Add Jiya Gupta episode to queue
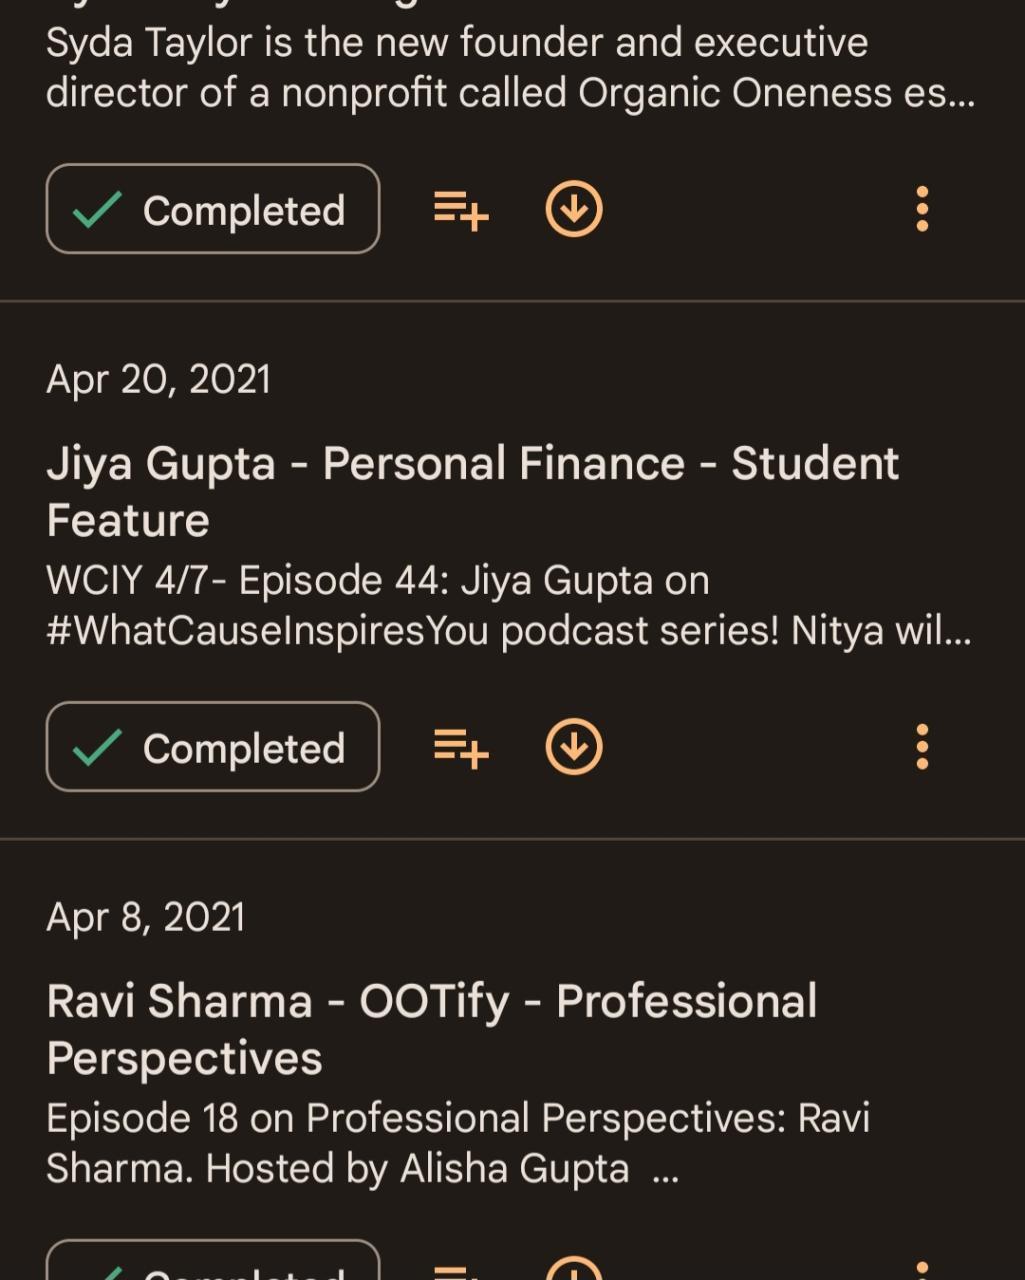Image resolution: width=1025 pixels, height=1280 pixels. [461, 748]
